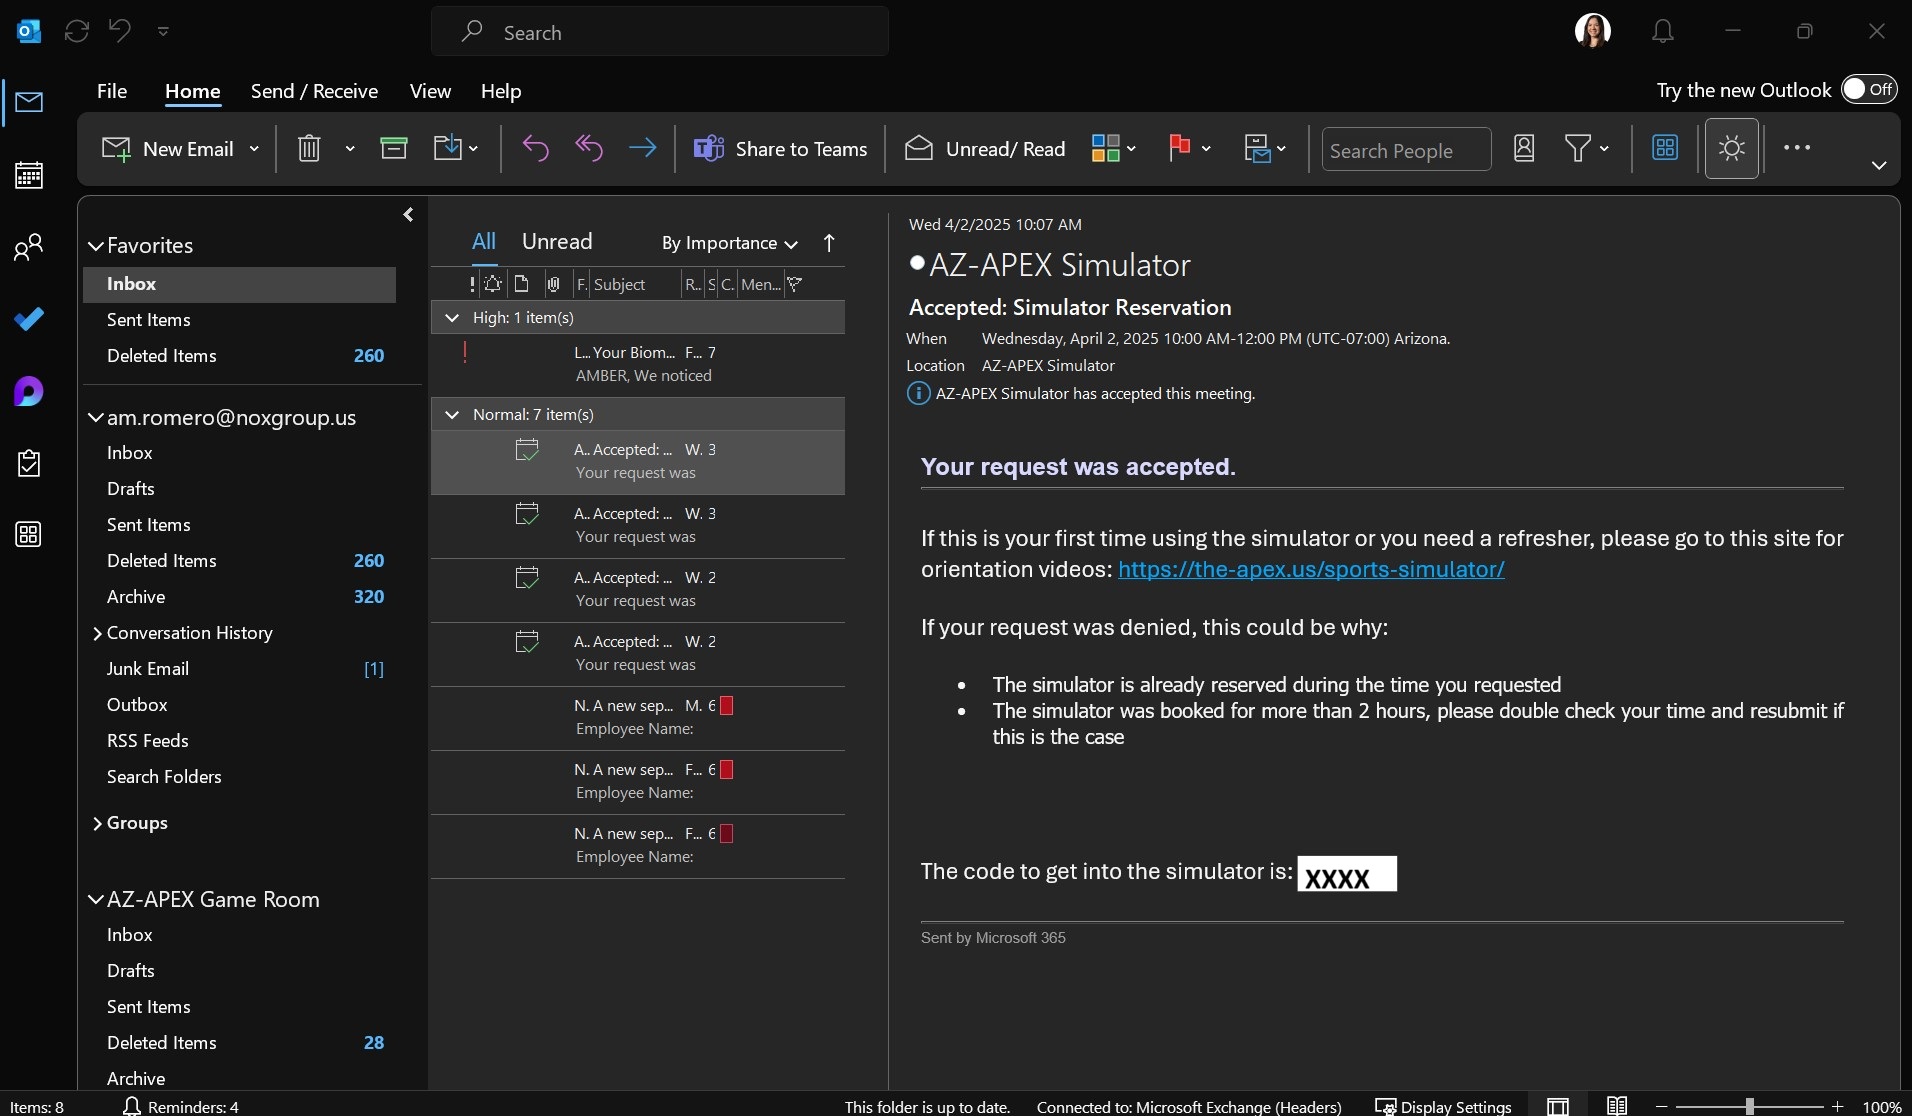Open the File menu
This screenshot has width=1912, height=1116.
(x=112, y=91)
